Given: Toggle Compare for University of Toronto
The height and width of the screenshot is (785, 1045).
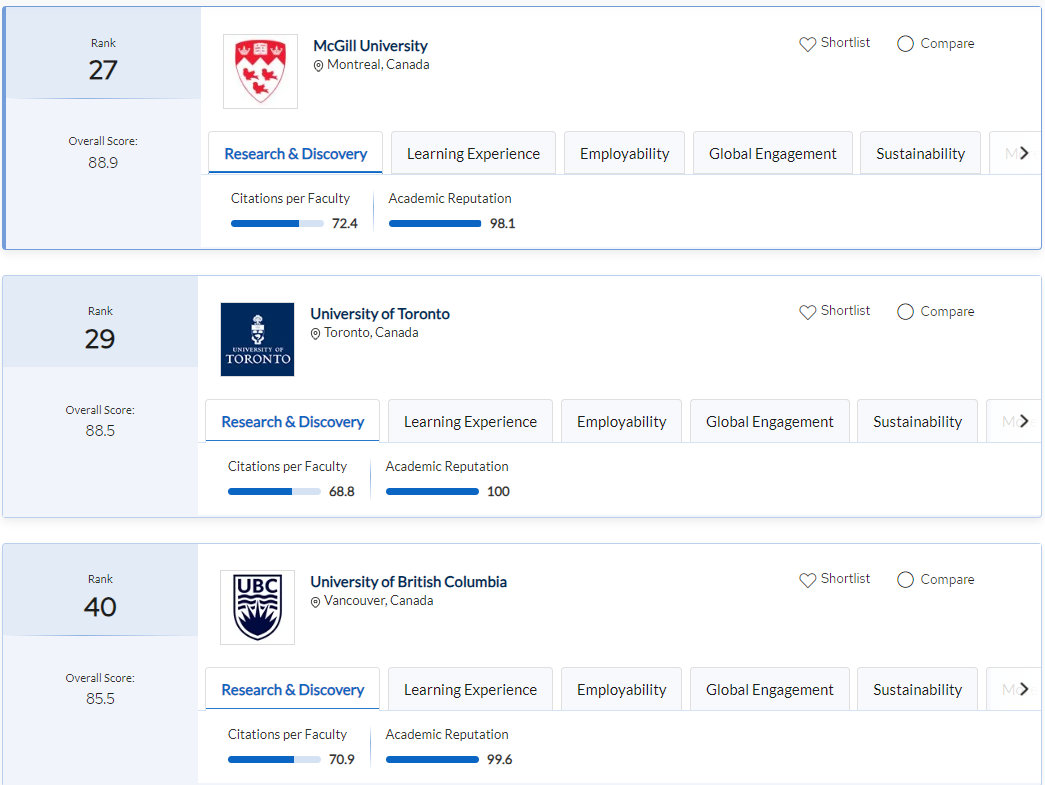Looking at the screenshot, I should click(906, 312).
